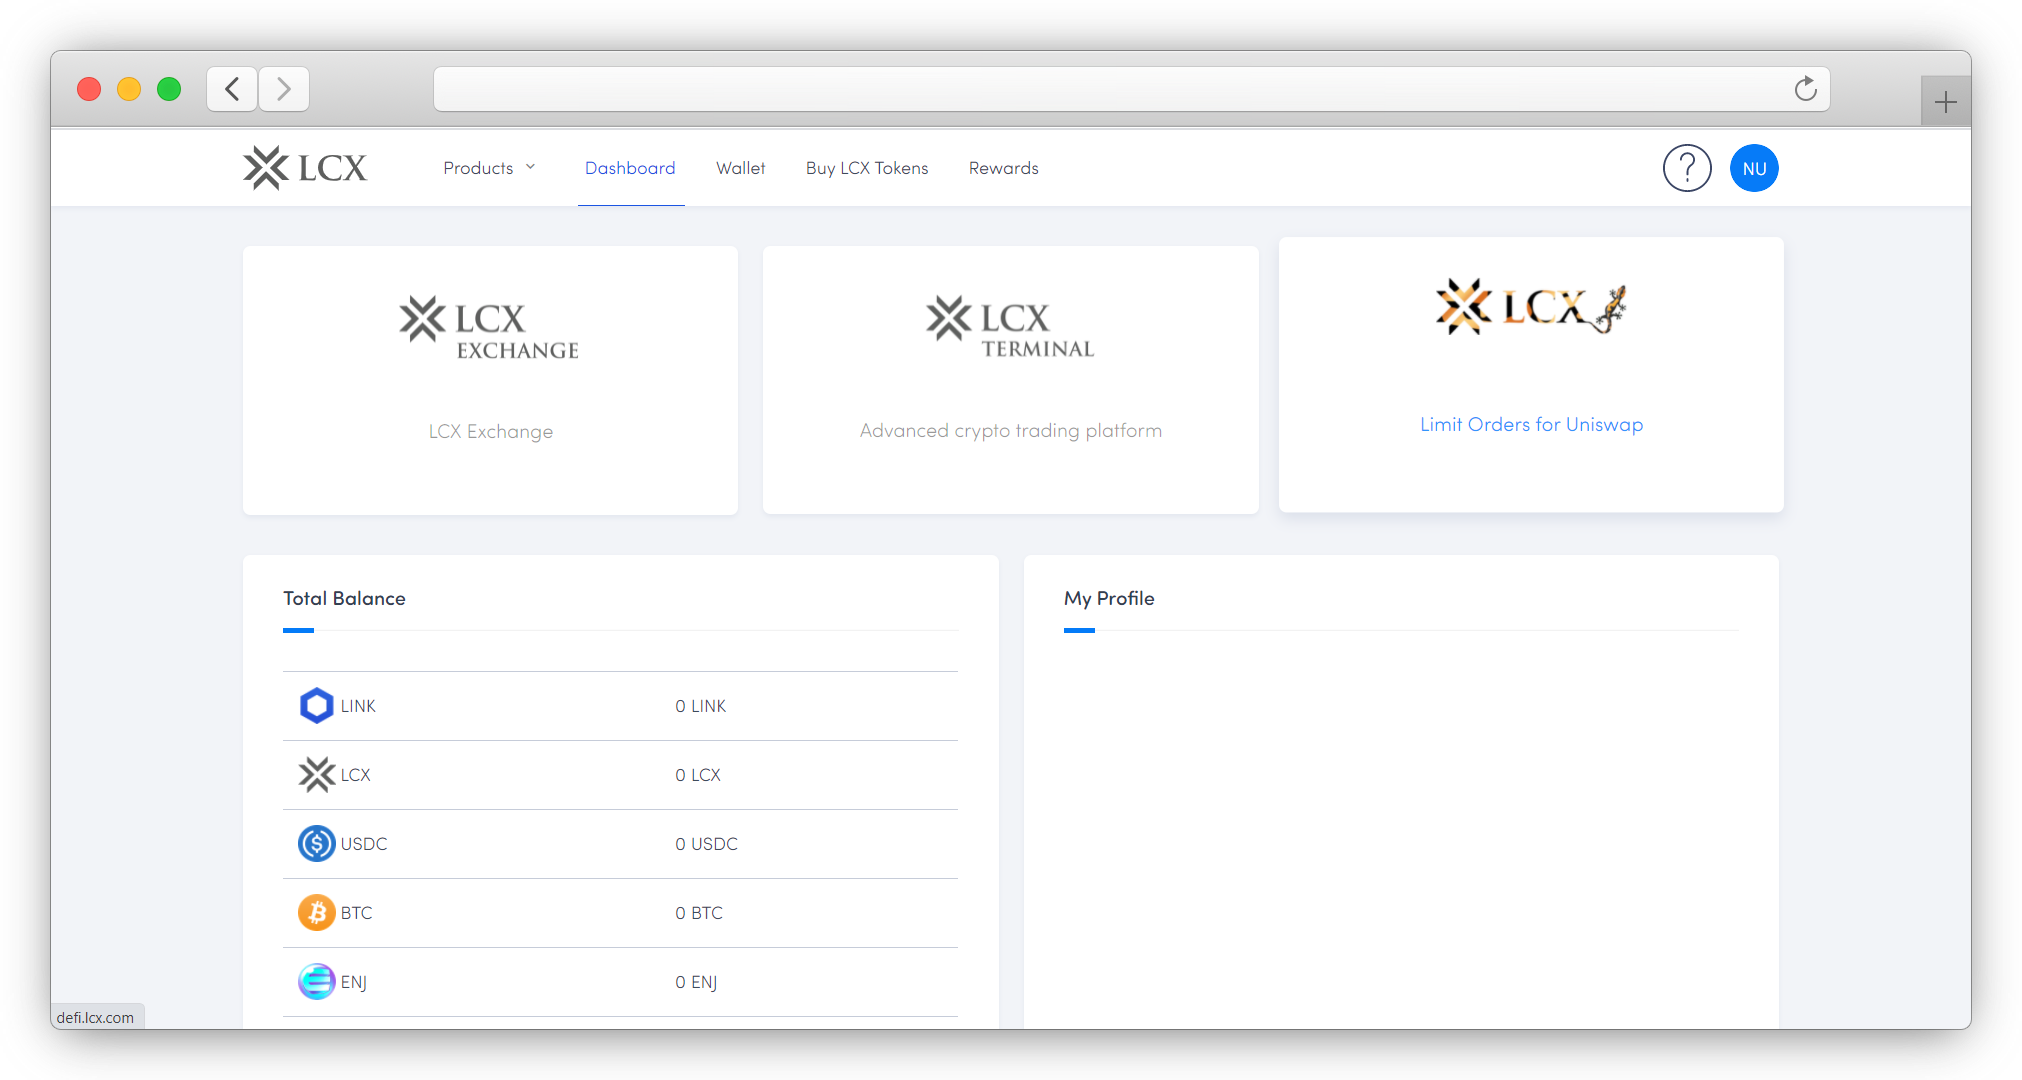
Task: Go back with the browser back arrow
Action: [x=232, y=89]
